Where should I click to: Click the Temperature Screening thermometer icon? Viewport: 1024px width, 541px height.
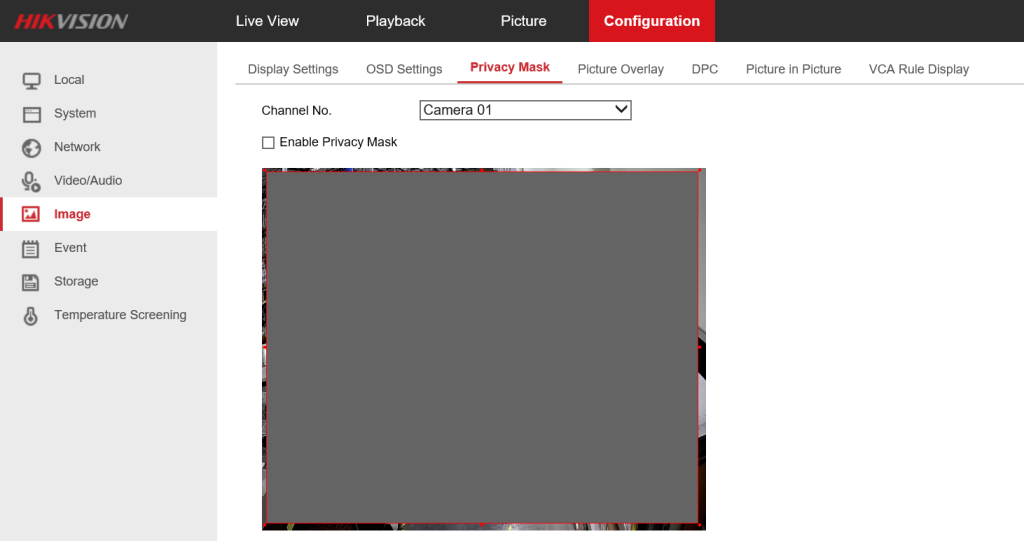(31, 316)
